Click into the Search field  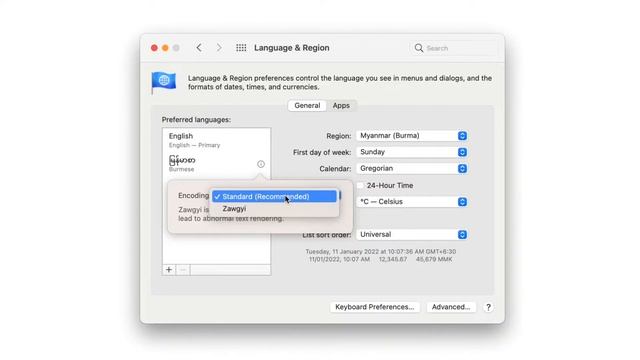coord(454,48)
